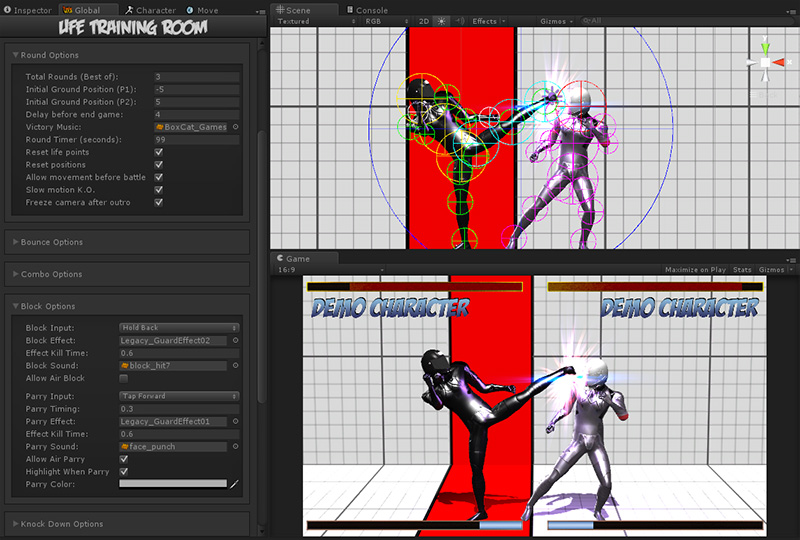Toggle Reset positions checkbox
800x540 pixels.
click(x=159, y=165)
